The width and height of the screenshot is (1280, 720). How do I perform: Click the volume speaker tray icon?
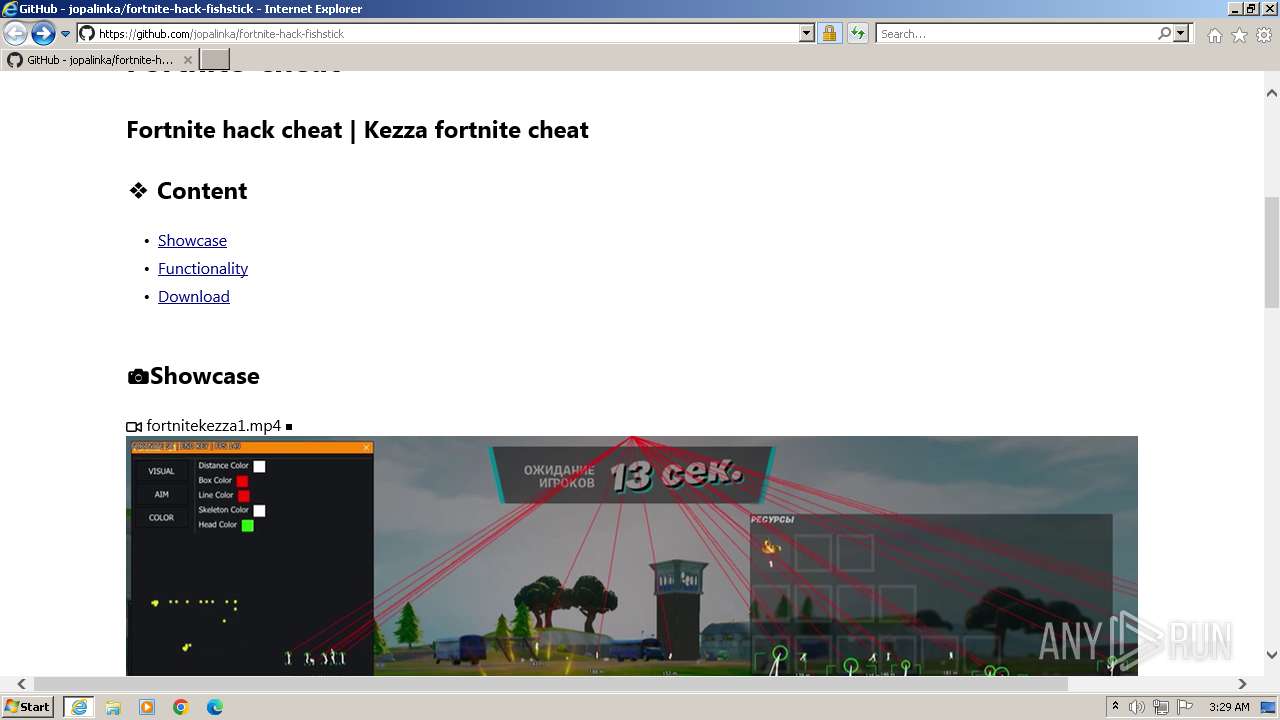pos(1137,707)
